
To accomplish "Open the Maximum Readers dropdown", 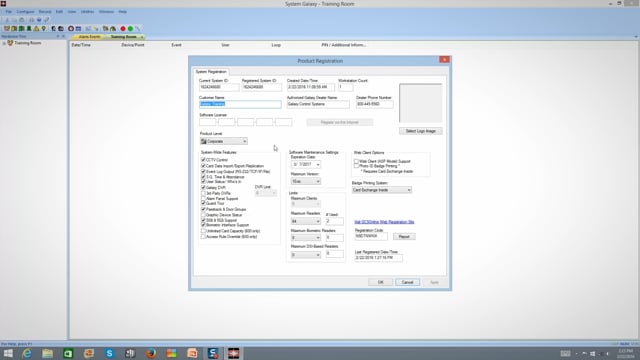I will [x=306, y=221].
